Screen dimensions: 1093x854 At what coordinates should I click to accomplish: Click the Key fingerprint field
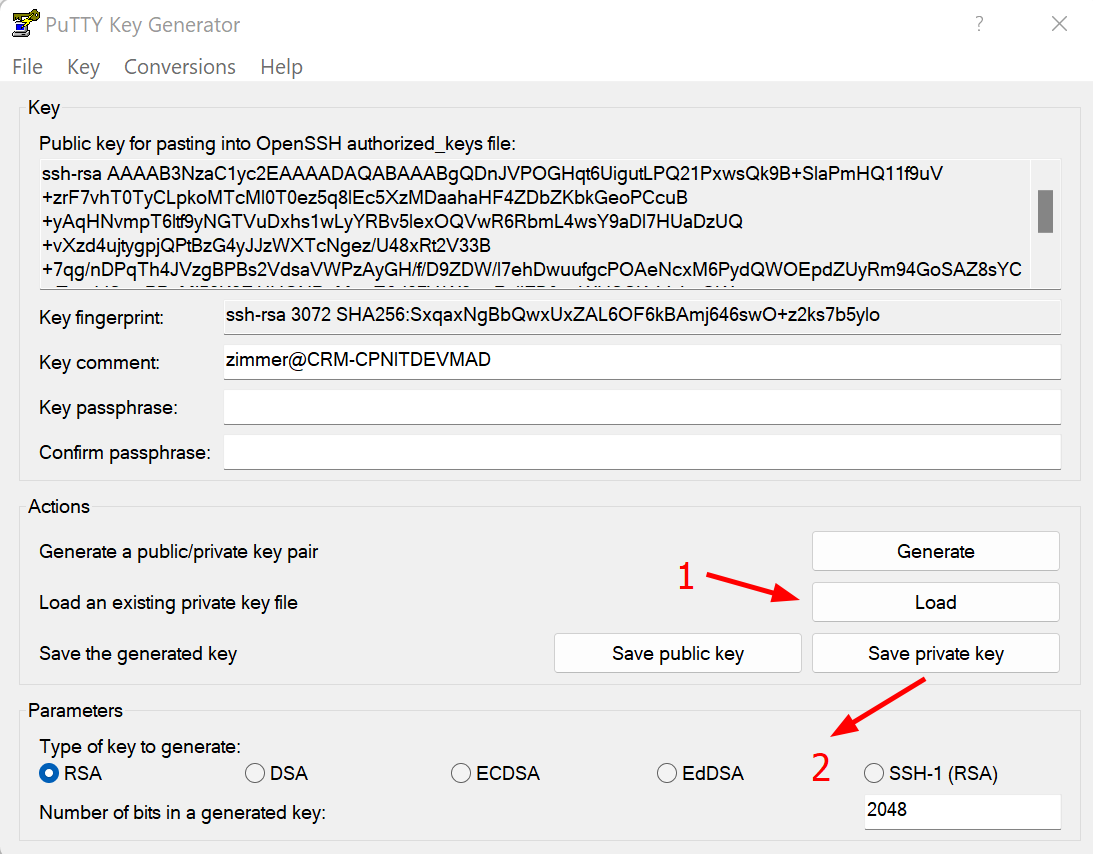(642, 317)
